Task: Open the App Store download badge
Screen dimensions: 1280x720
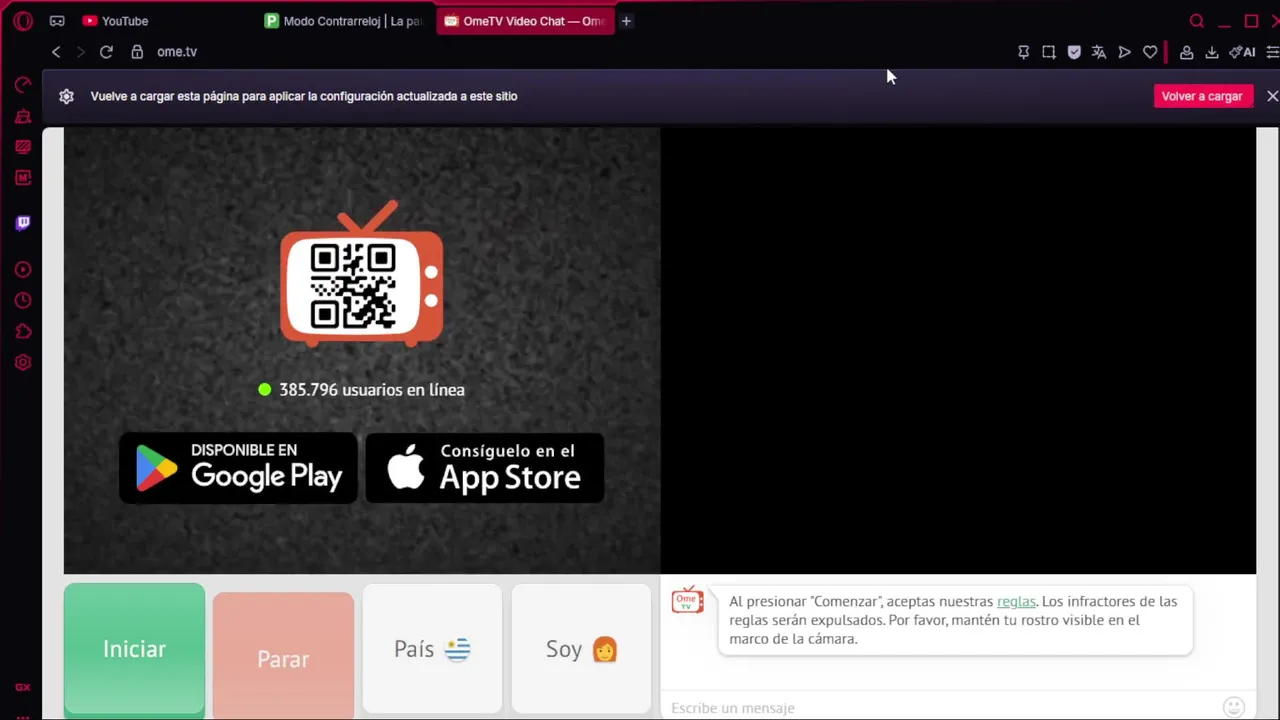Action: tap(484, 467)
